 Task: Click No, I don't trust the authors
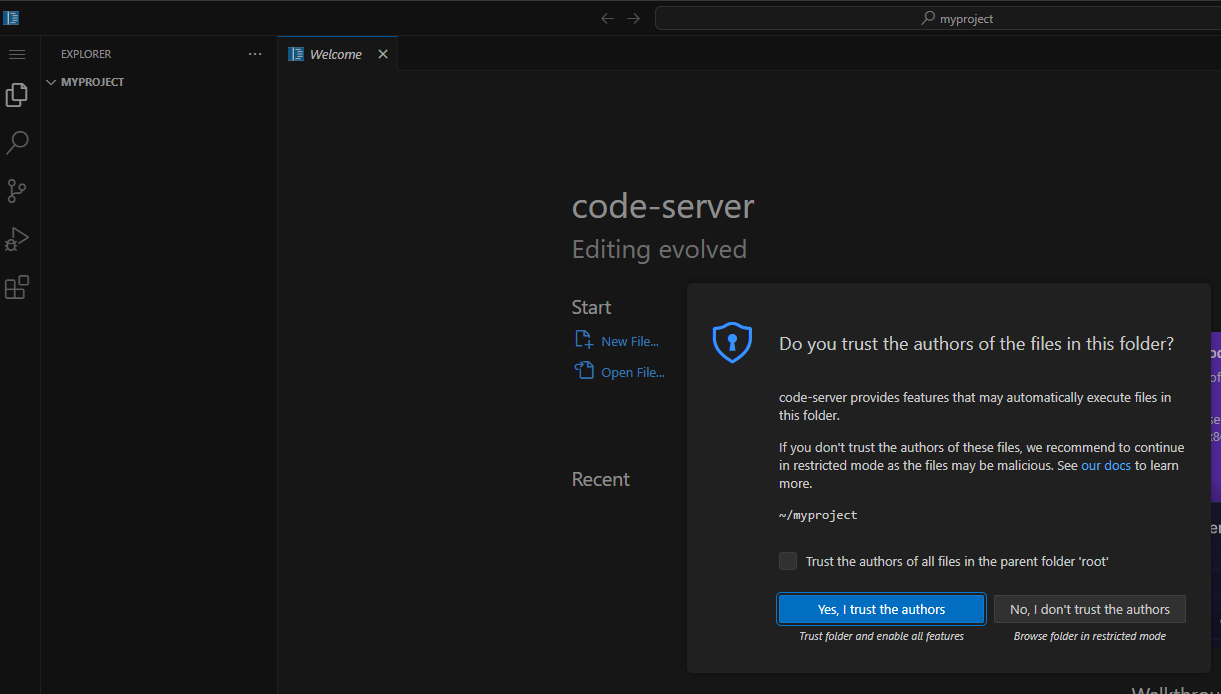tap(1089, 609)
